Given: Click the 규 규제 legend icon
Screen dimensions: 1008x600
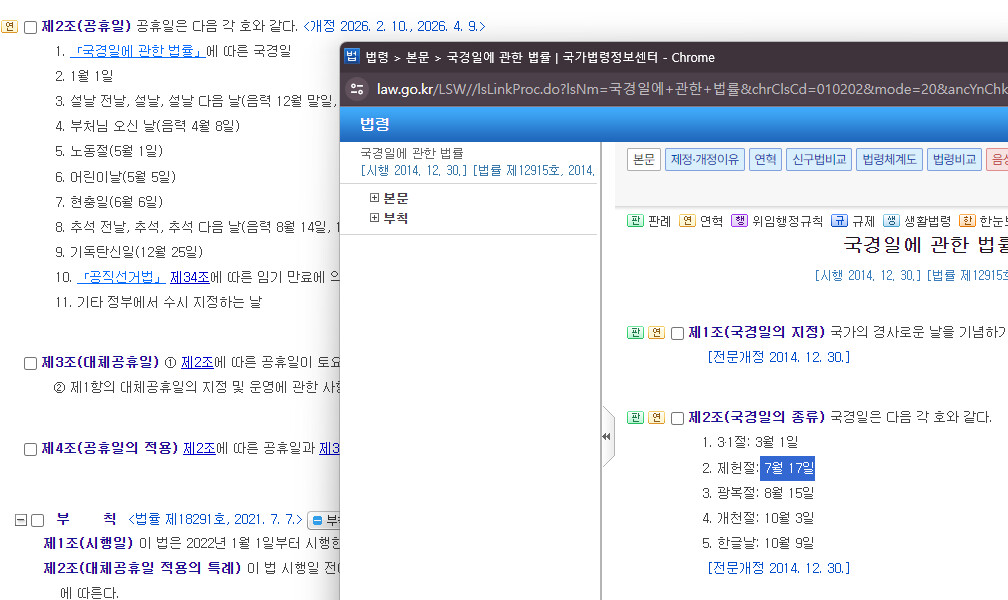Looking at the screenshot, I should click(840, 221).
